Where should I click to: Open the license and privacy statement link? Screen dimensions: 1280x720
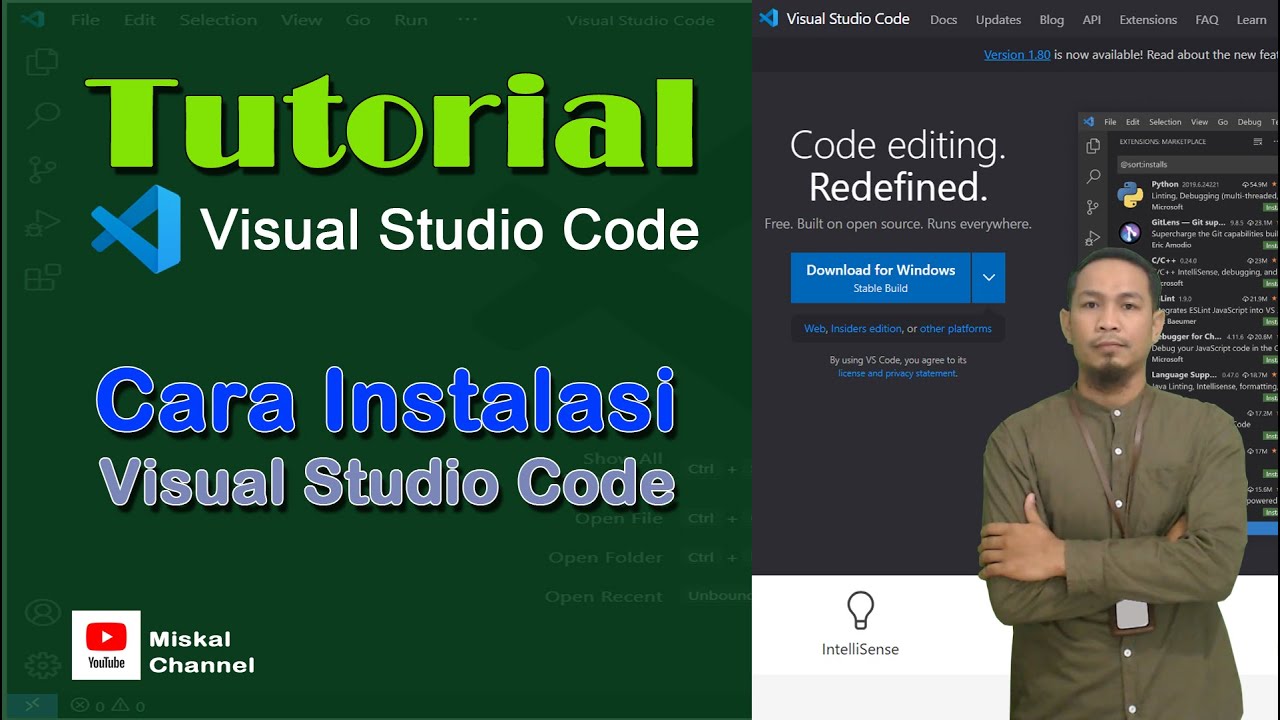[897, 373]
